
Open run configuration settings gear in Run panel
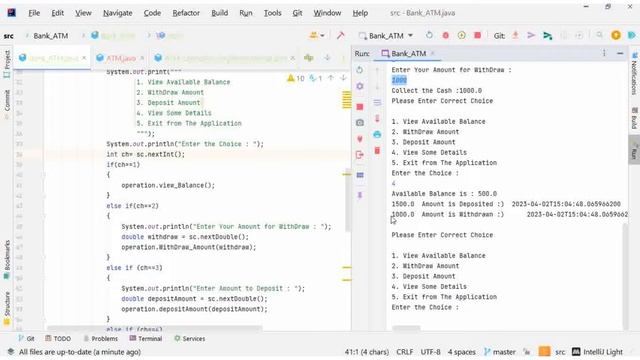[360, 86]
